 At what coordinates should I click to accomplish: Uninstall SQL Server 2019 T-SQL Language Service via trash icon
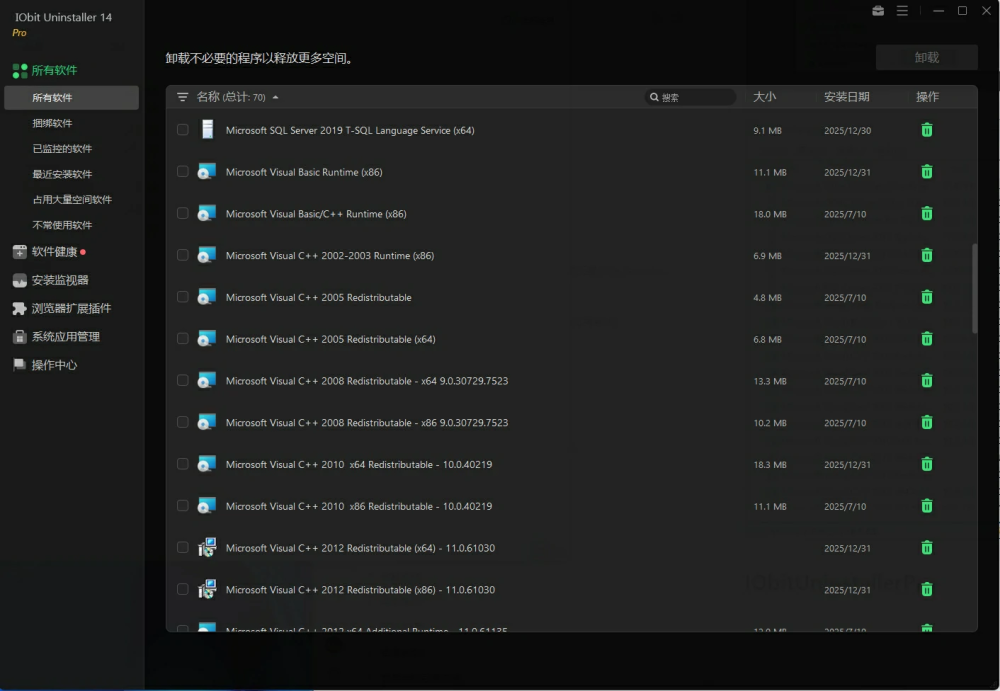pos(927,130)
